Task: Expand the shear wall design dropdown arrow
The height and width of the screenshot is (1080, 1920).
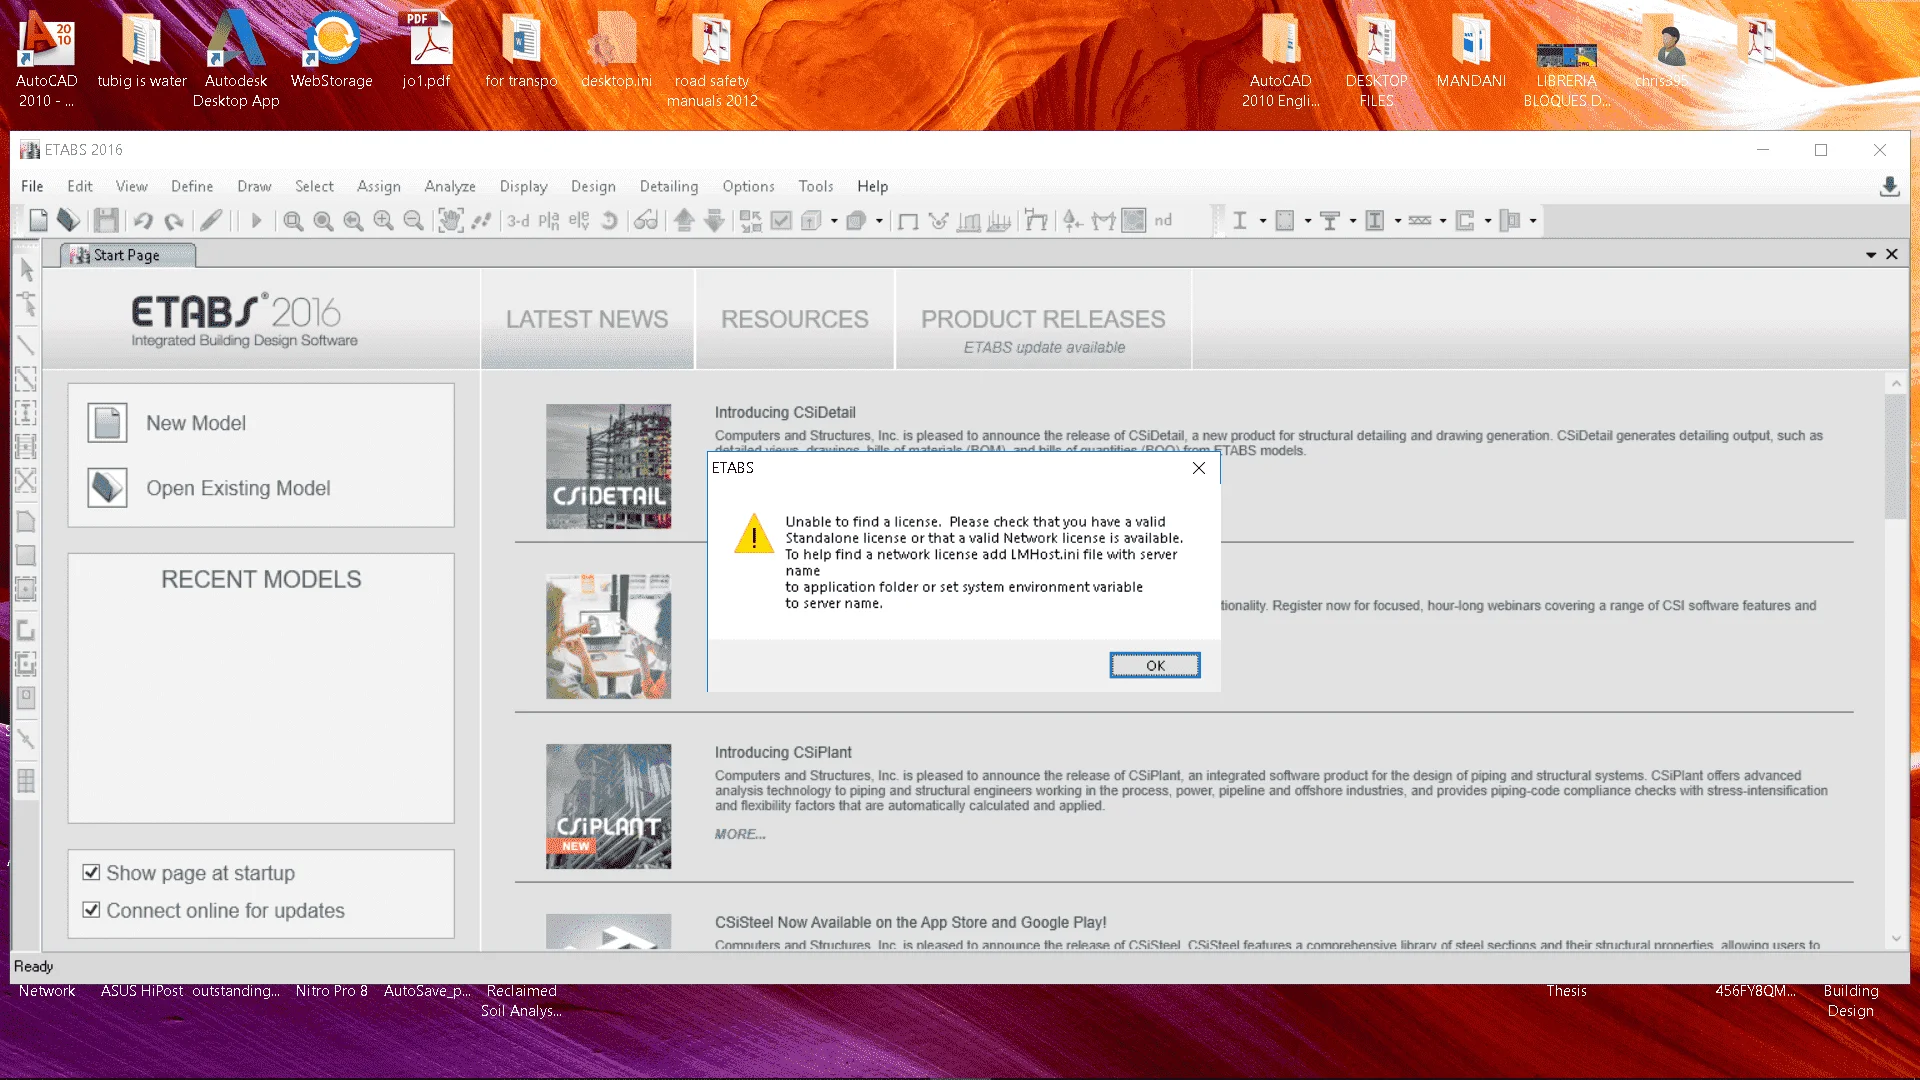Action: point(1488,221)
